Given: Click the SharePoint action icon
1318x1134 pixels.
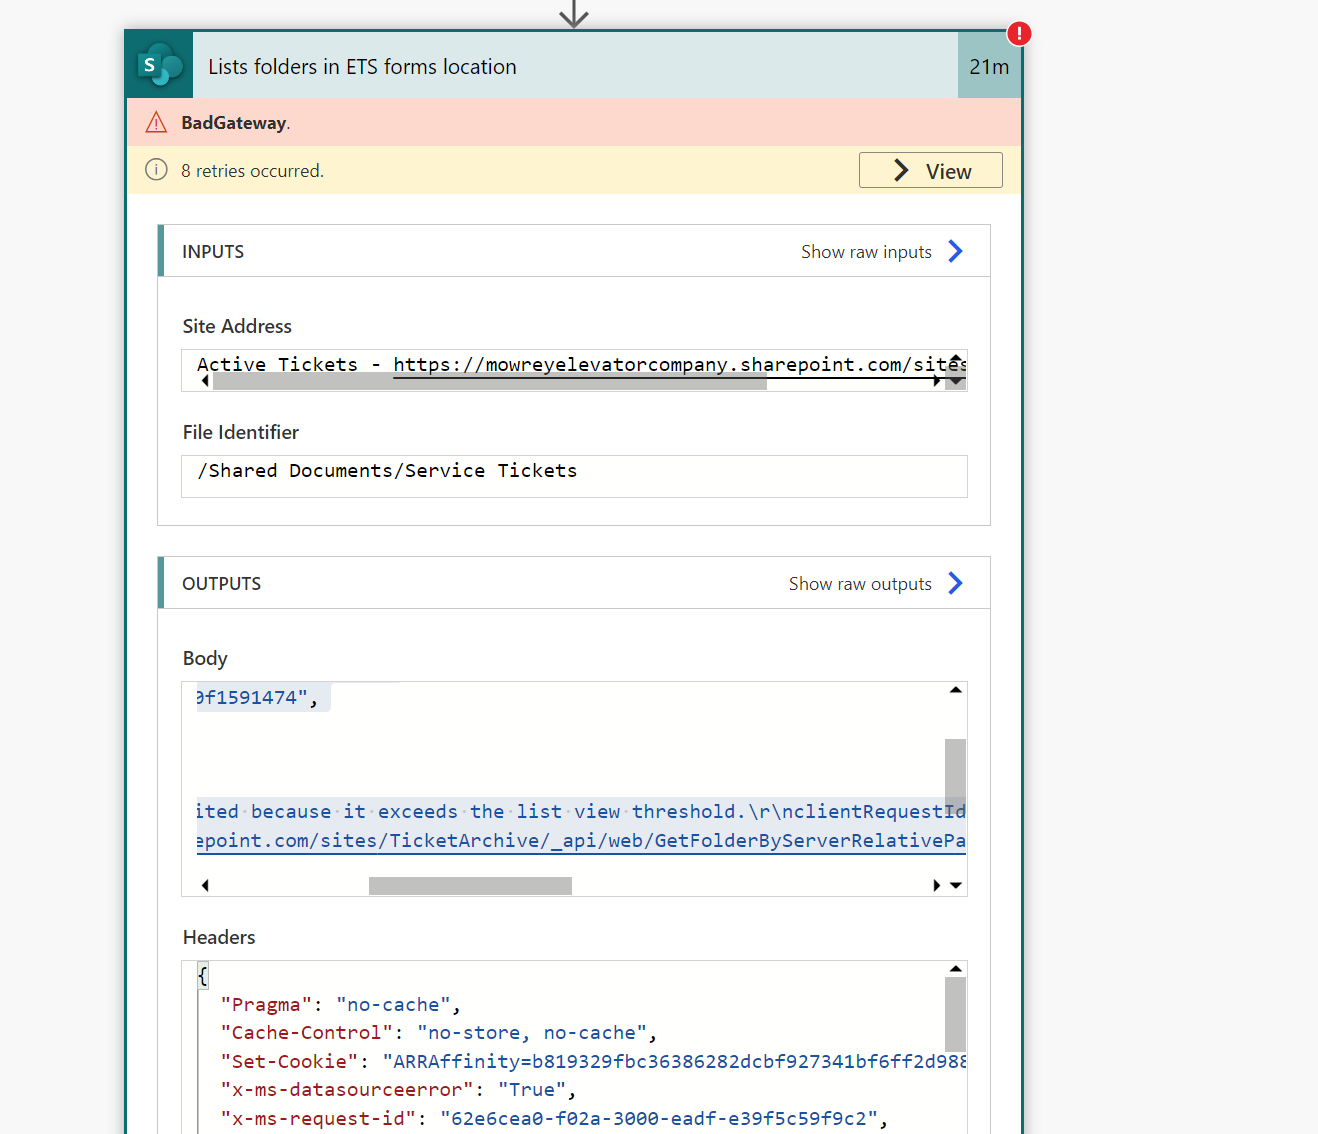Looking at the screenshot, I should coord(159,66).
